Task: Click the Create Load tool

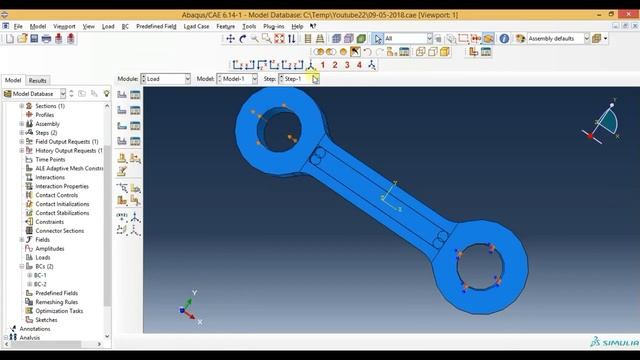Action: pos(122,95)
